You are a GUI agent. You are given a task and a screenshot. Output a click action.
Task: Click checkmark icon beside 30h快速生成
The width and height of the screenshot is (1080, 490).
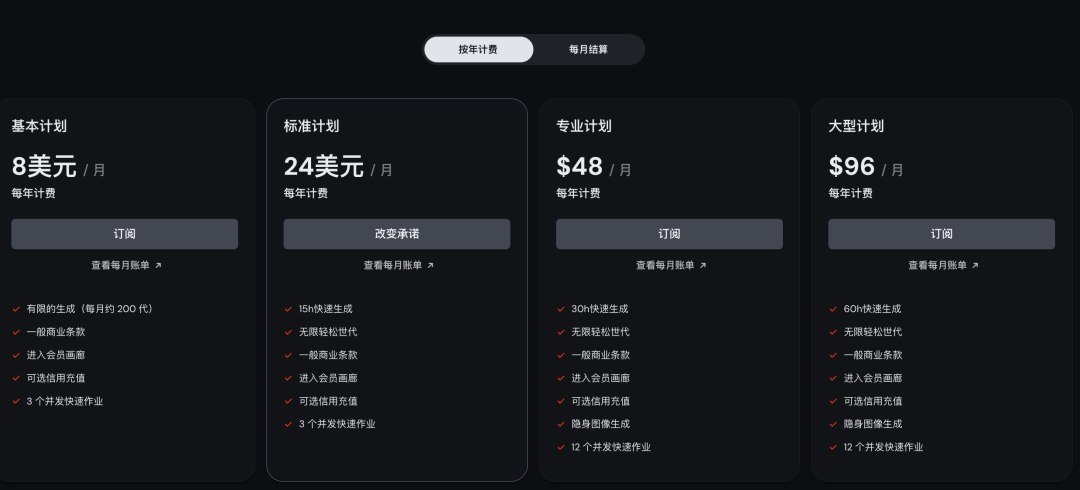pos(561,309)
